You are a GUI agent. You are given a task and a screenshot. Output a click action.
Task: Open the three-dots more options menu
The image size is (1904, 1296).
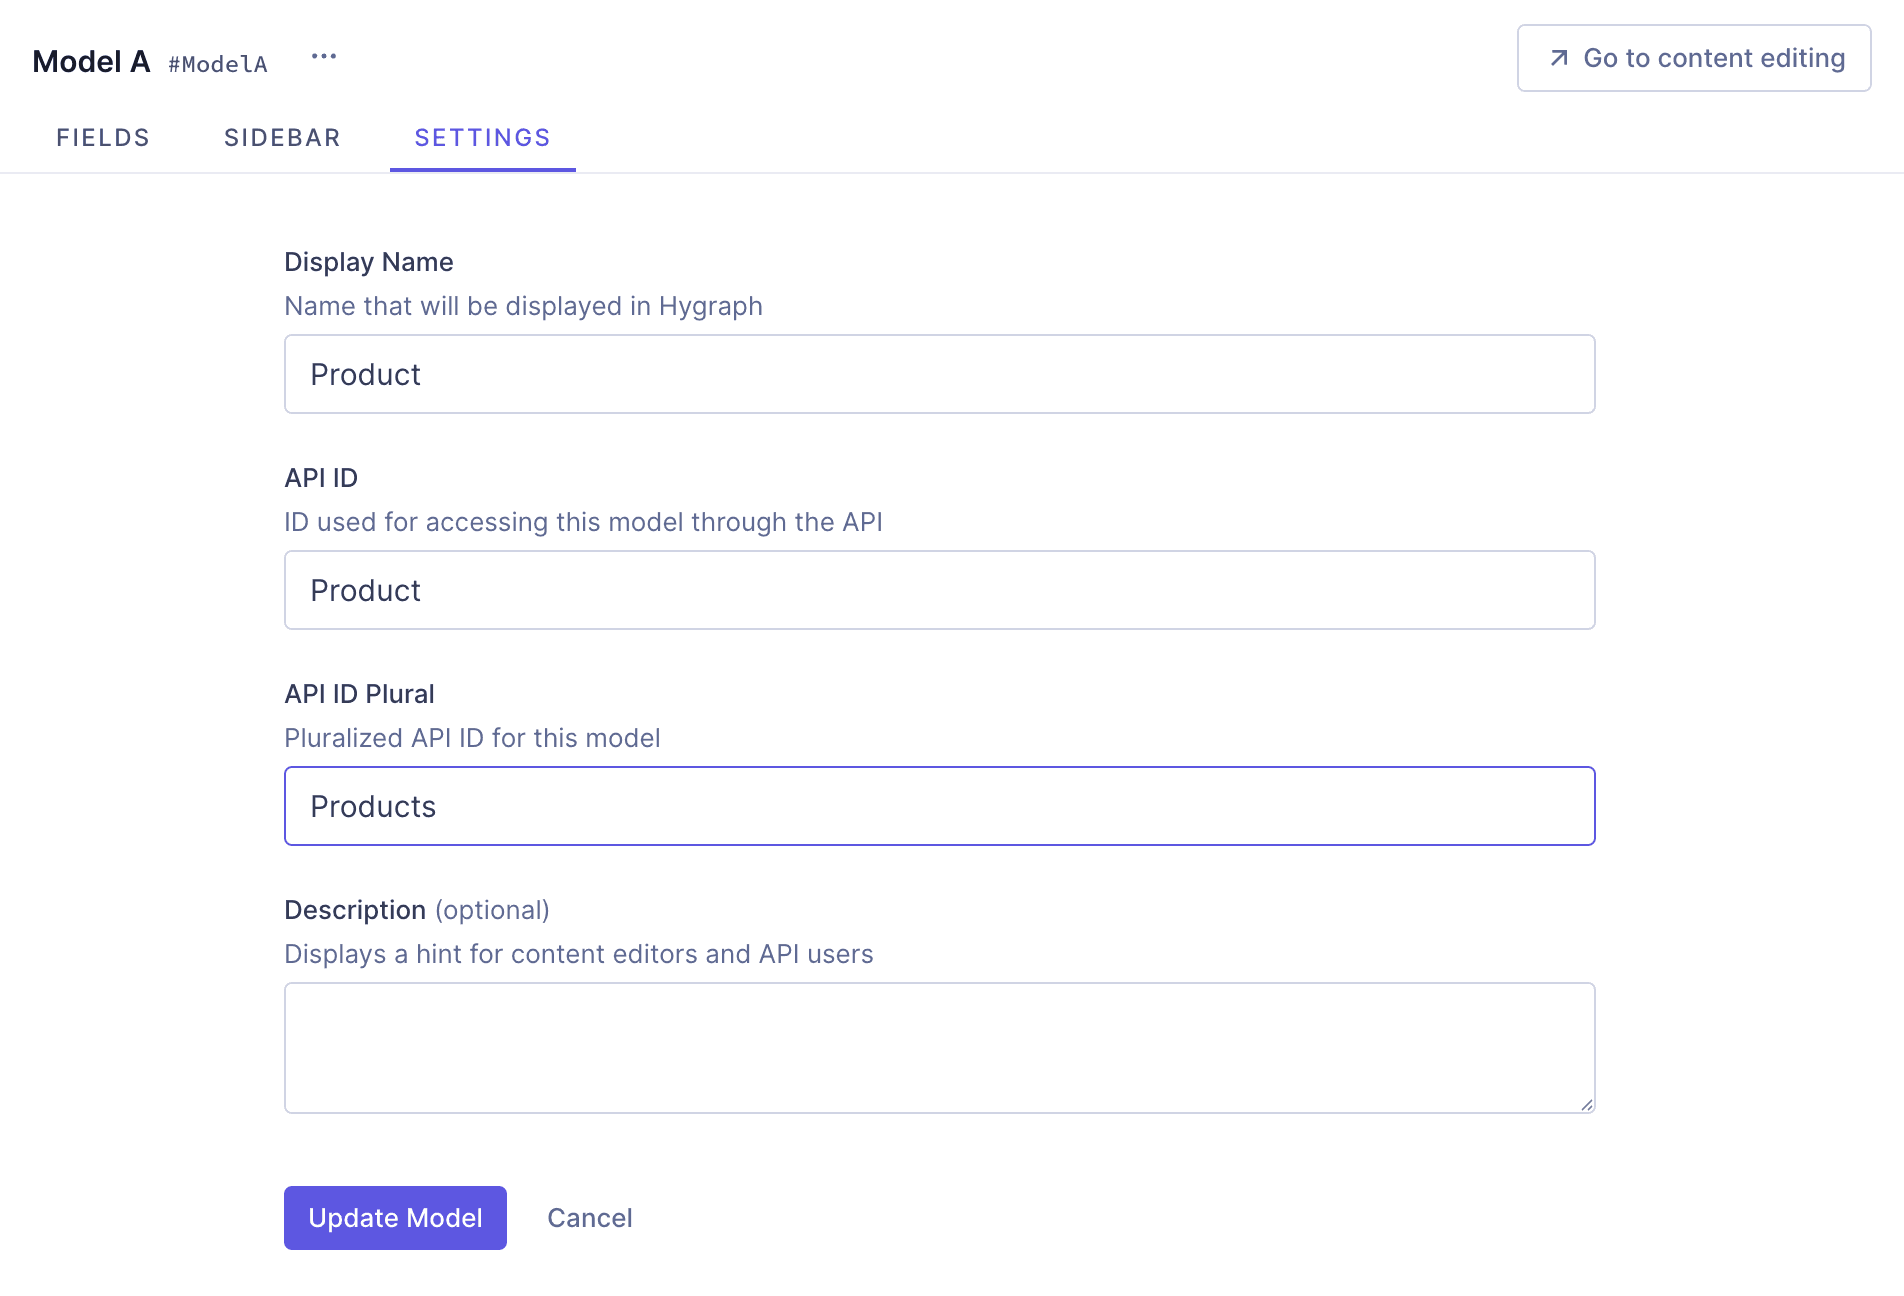pyautogui.click(x=323, y=57)
